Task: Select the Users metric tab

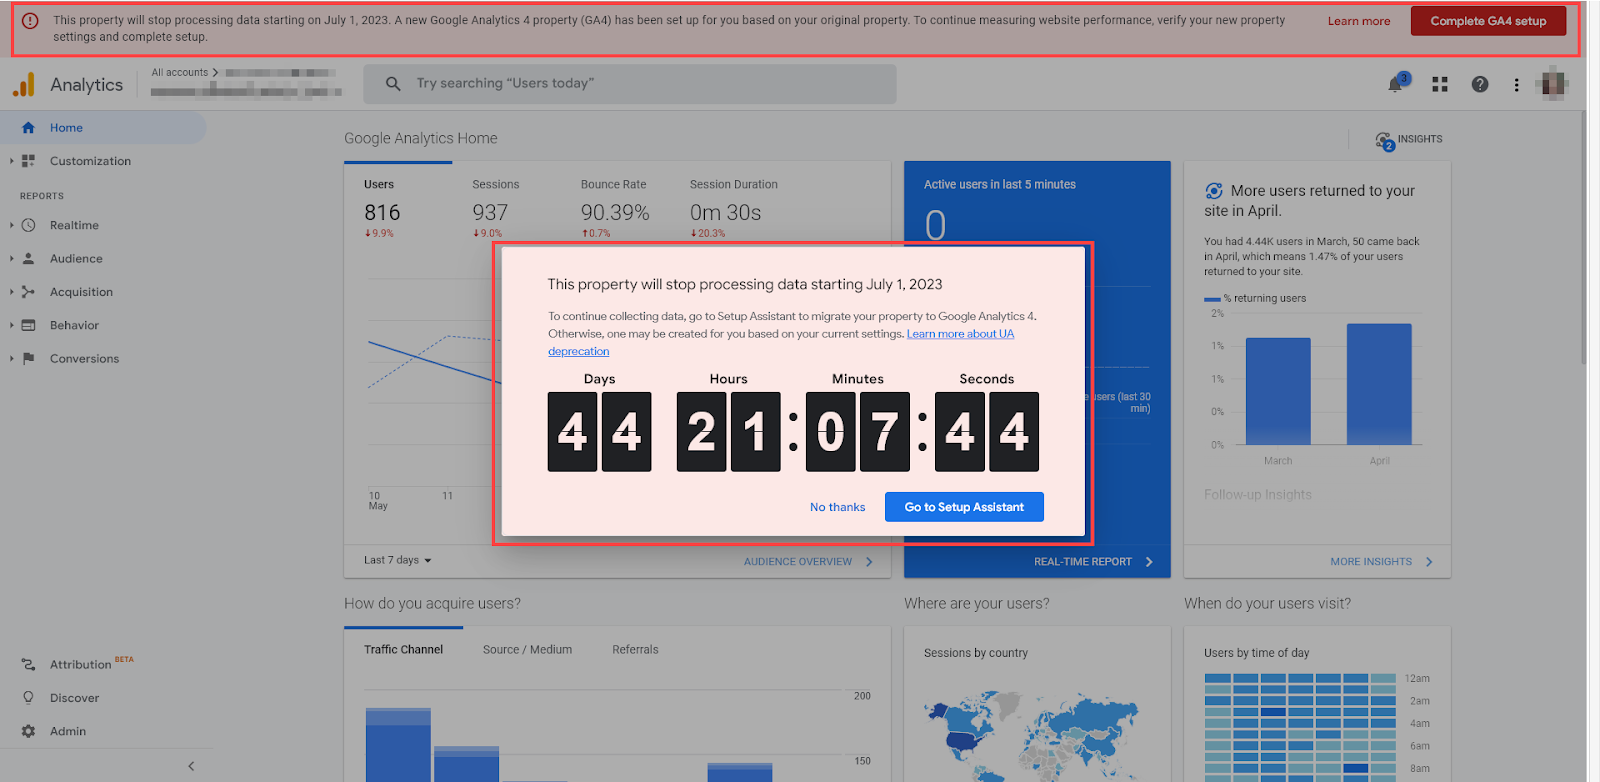Action: pos(398,208)
